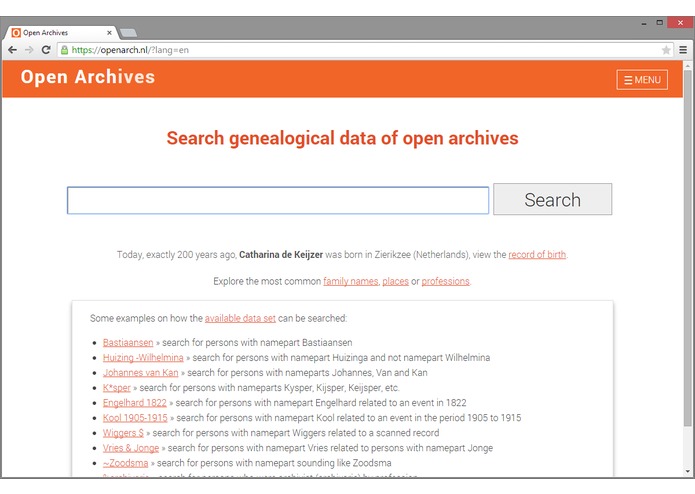The height and width of the screenshot is (494, 695).
Task: Open the site MENU button
Action: 642,80
